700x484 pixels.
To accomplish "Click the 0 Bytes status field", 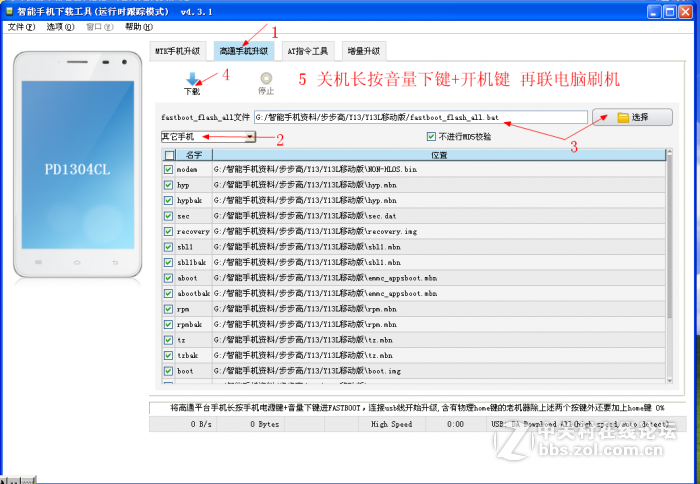I will (x=250, y=424).
